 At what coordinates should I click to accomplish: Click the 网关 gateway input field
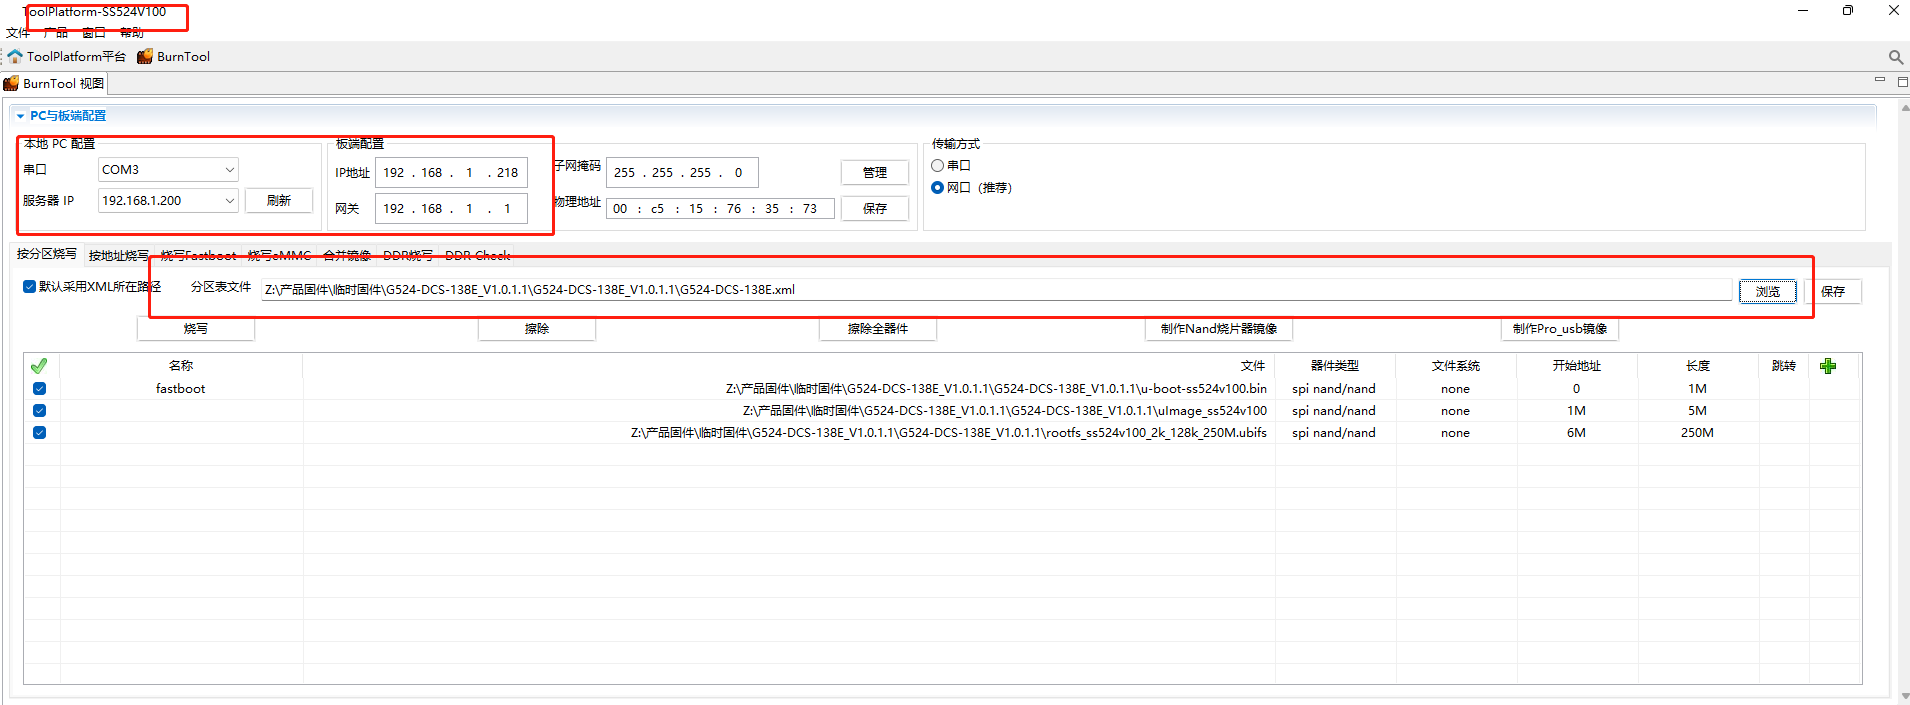(x=451, y=209)
